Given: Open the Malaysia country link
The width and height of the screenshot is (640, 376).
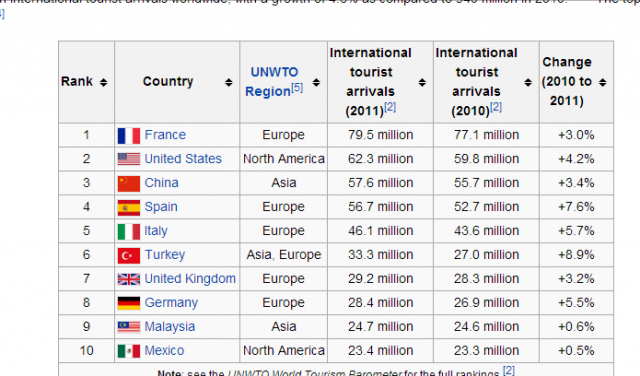Looking at the screenshot, I should [169, 327].
